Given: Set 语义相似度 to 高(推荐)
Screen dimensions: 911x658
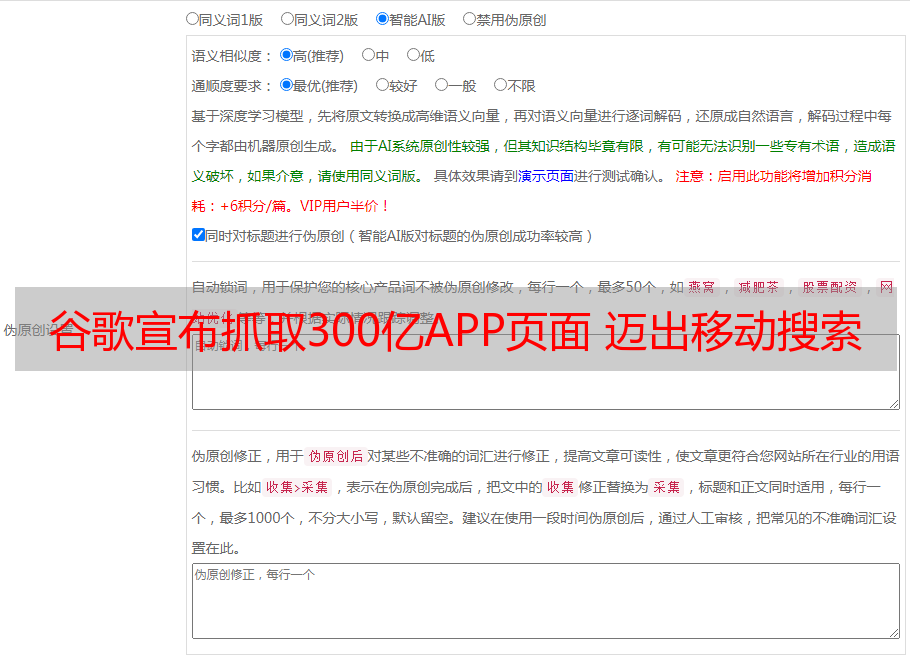Looking at the screenshot, I should pos(286,56).
